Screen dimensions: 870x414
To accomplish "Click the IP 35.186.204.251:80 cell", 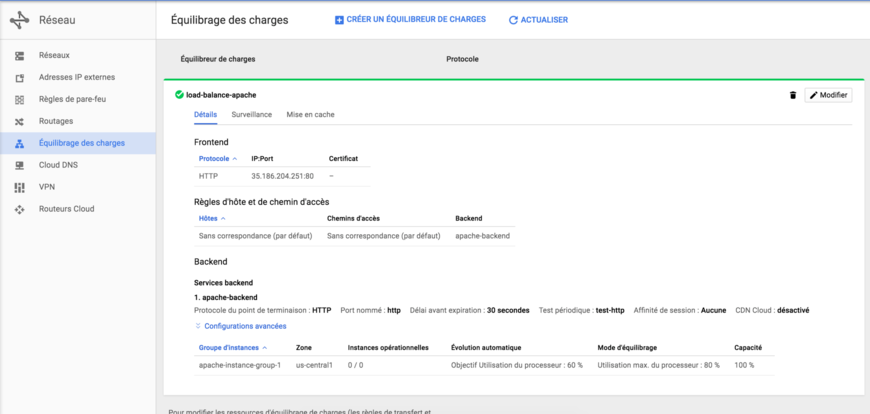I will point(282,176).
